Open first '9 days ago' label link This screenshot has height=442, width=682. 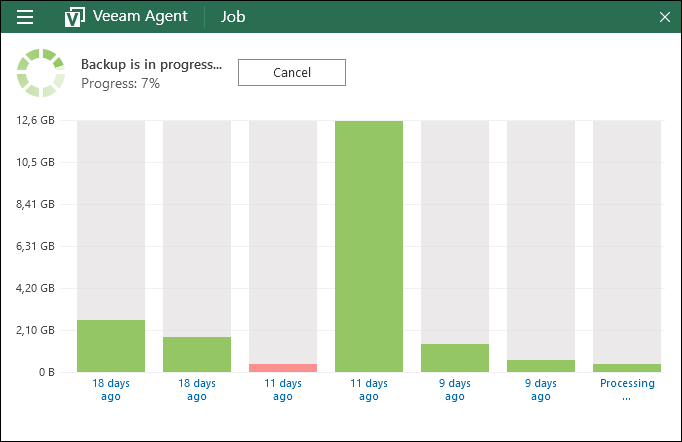coord(455,390)
